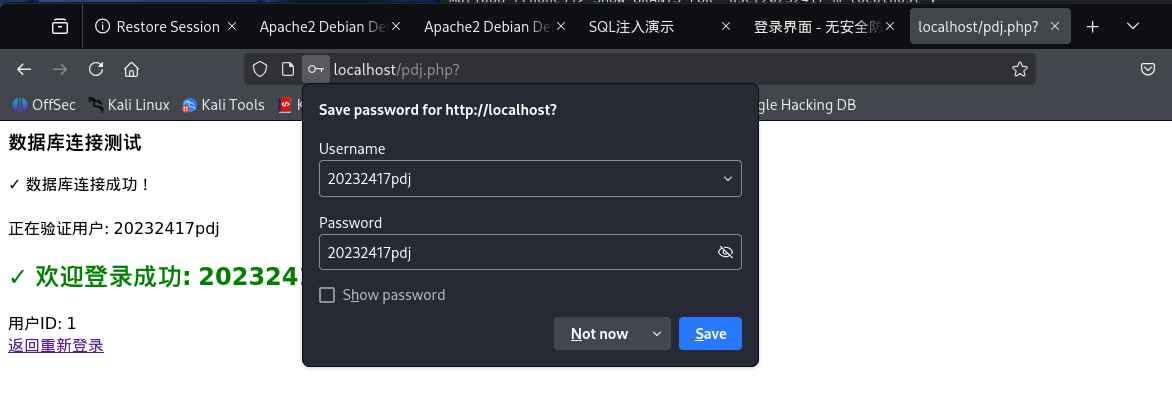The width and height of the screenshot is (1172, 400).
Task: Open the Not now options arrow
Action: tap(657, 334)
